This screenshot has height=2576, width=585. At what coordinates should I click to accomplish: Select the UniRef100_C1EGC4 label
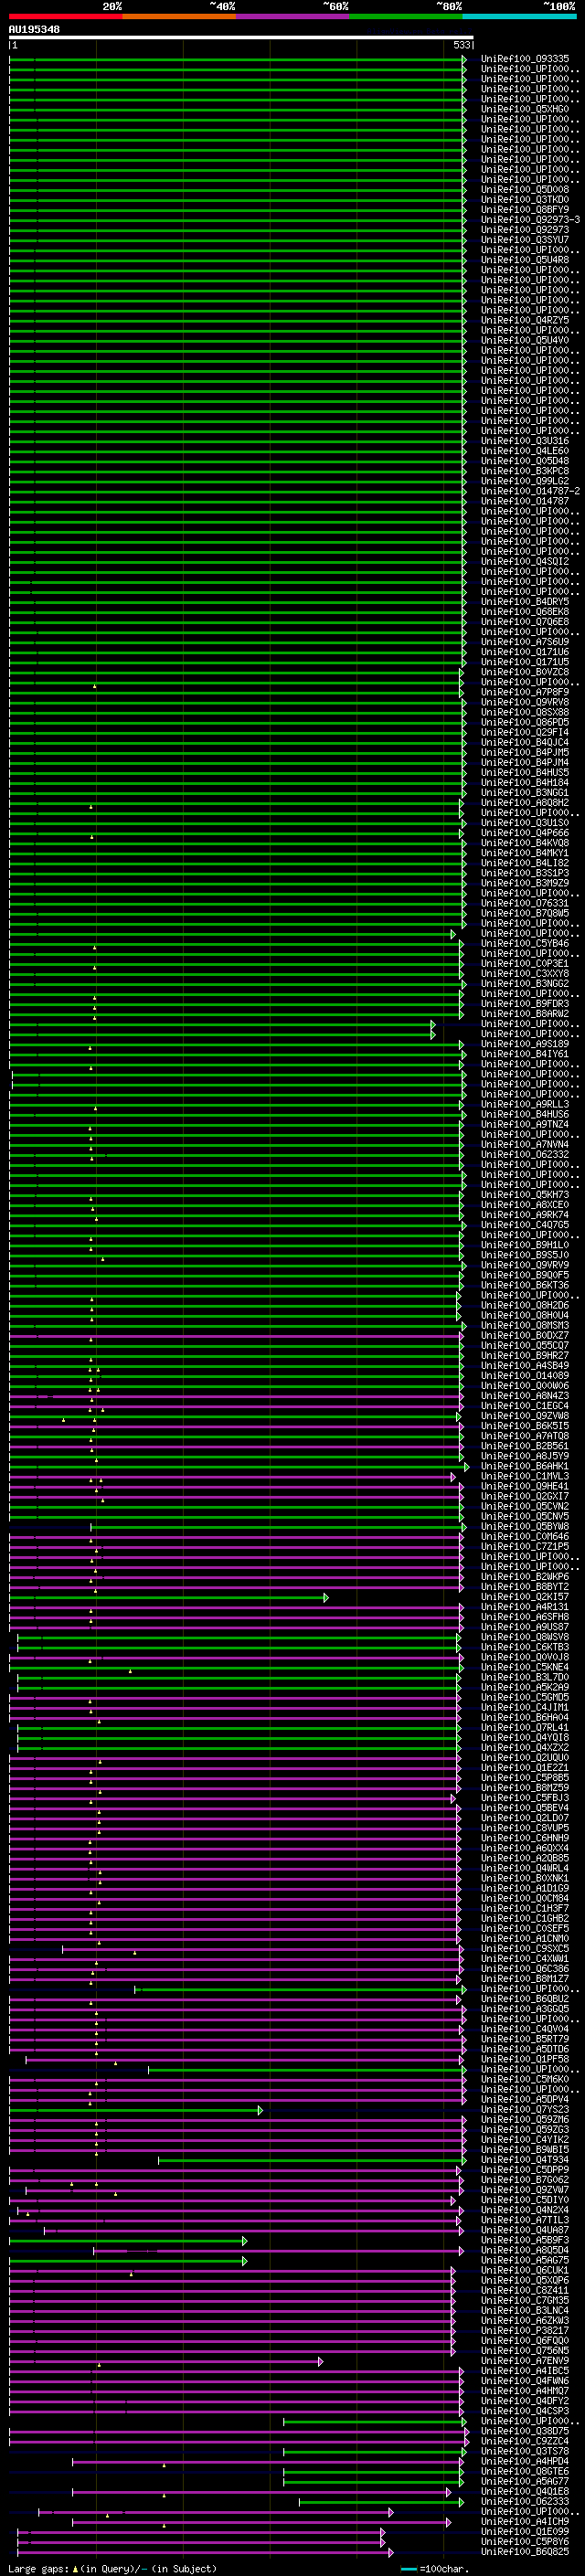525,1406
